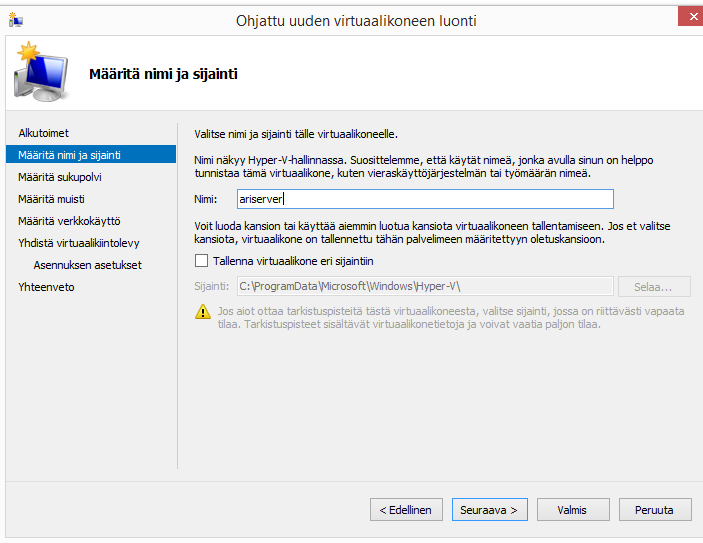Click the Nimi: label
The width and height of the screenshot is (703, 543).
[205, 199]
